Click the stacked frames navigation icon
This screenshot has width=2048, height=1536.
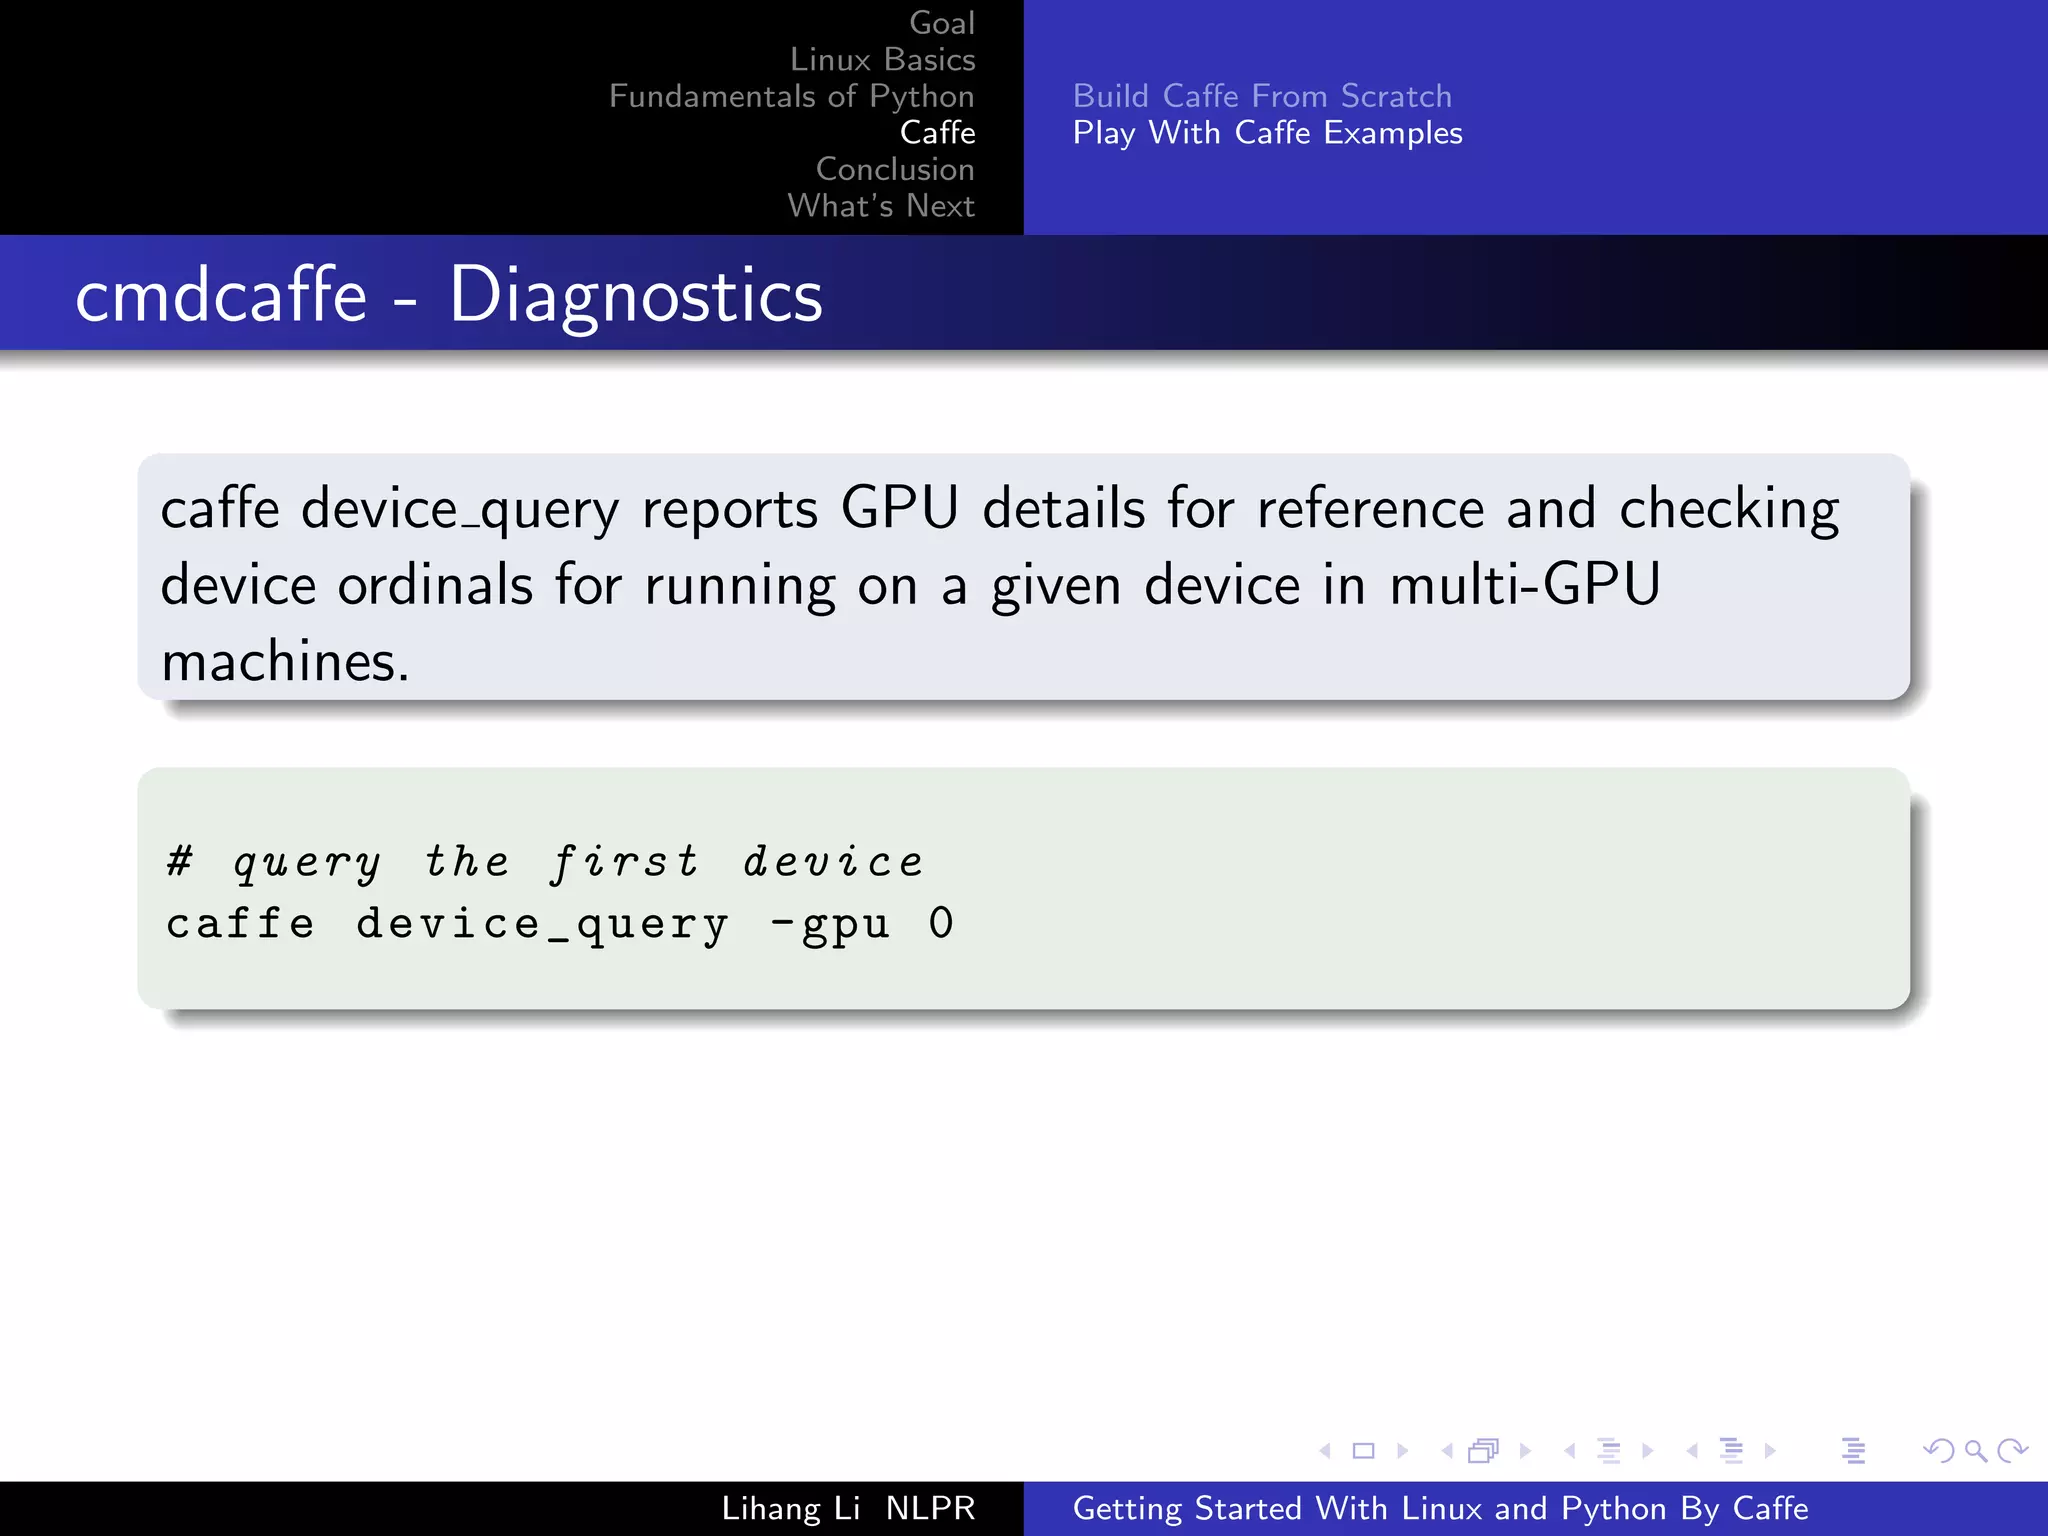[1484, 1450]
